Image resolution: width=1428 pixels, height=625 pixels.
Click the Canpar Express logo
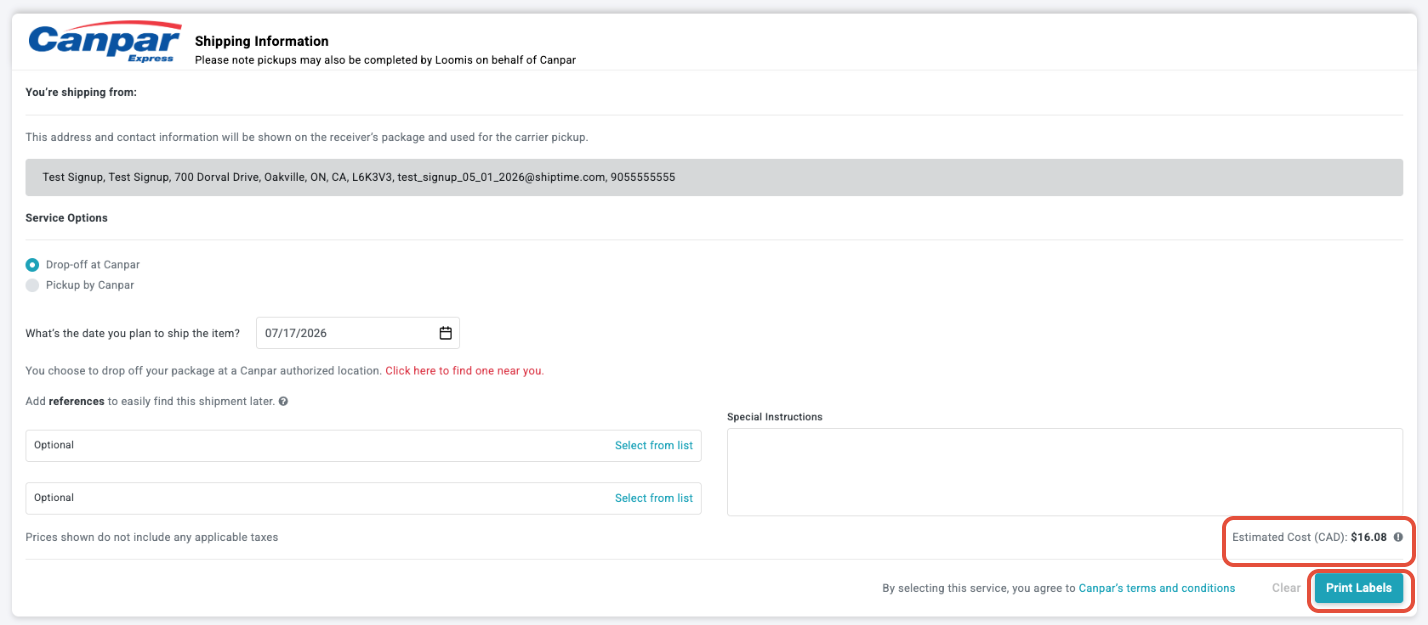(x=105, y=43)
